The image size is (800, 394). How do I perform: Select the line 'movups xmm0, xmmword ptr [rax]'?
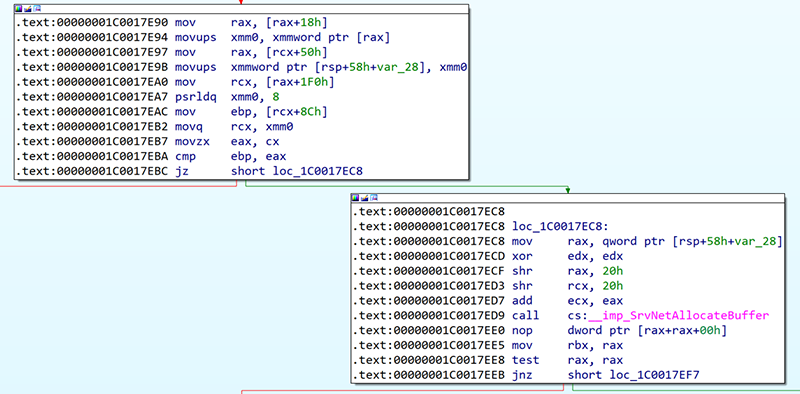pyautogui.click(x=202, y=37)
